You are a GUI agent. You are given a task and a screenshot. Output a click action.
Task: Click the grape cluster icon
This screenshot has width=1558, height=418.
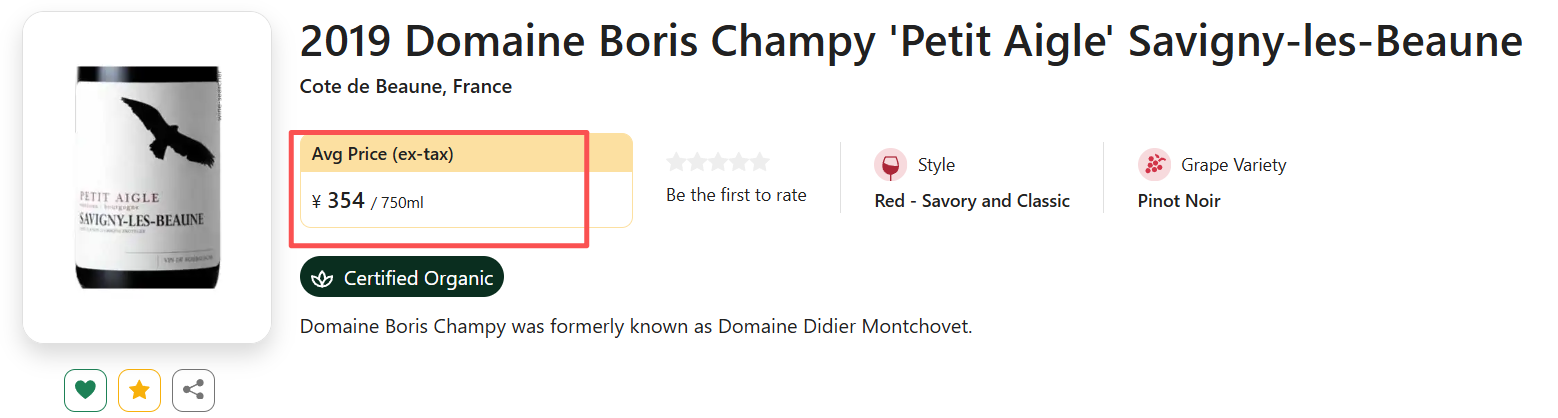click(x=1154, y=165)
